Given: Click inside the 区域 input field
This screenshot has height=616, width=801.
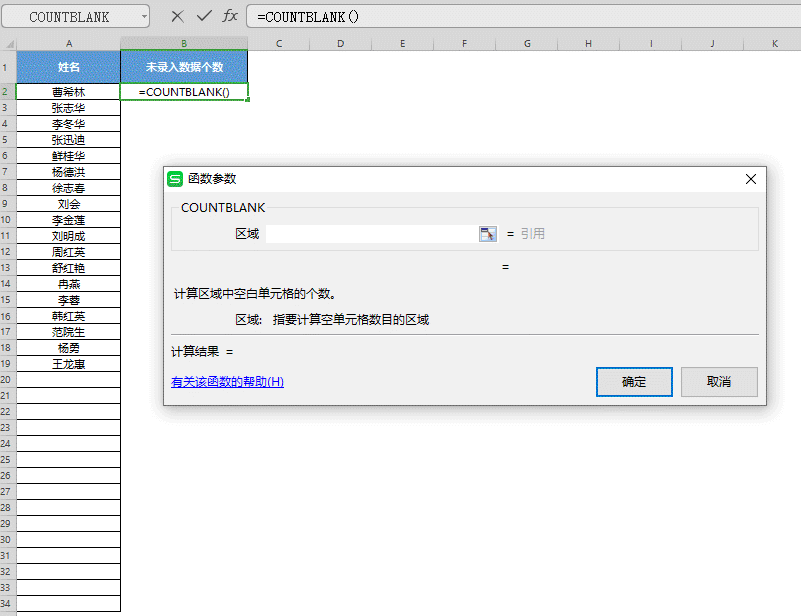Looking at the screenshot, I should pos(370,233).
